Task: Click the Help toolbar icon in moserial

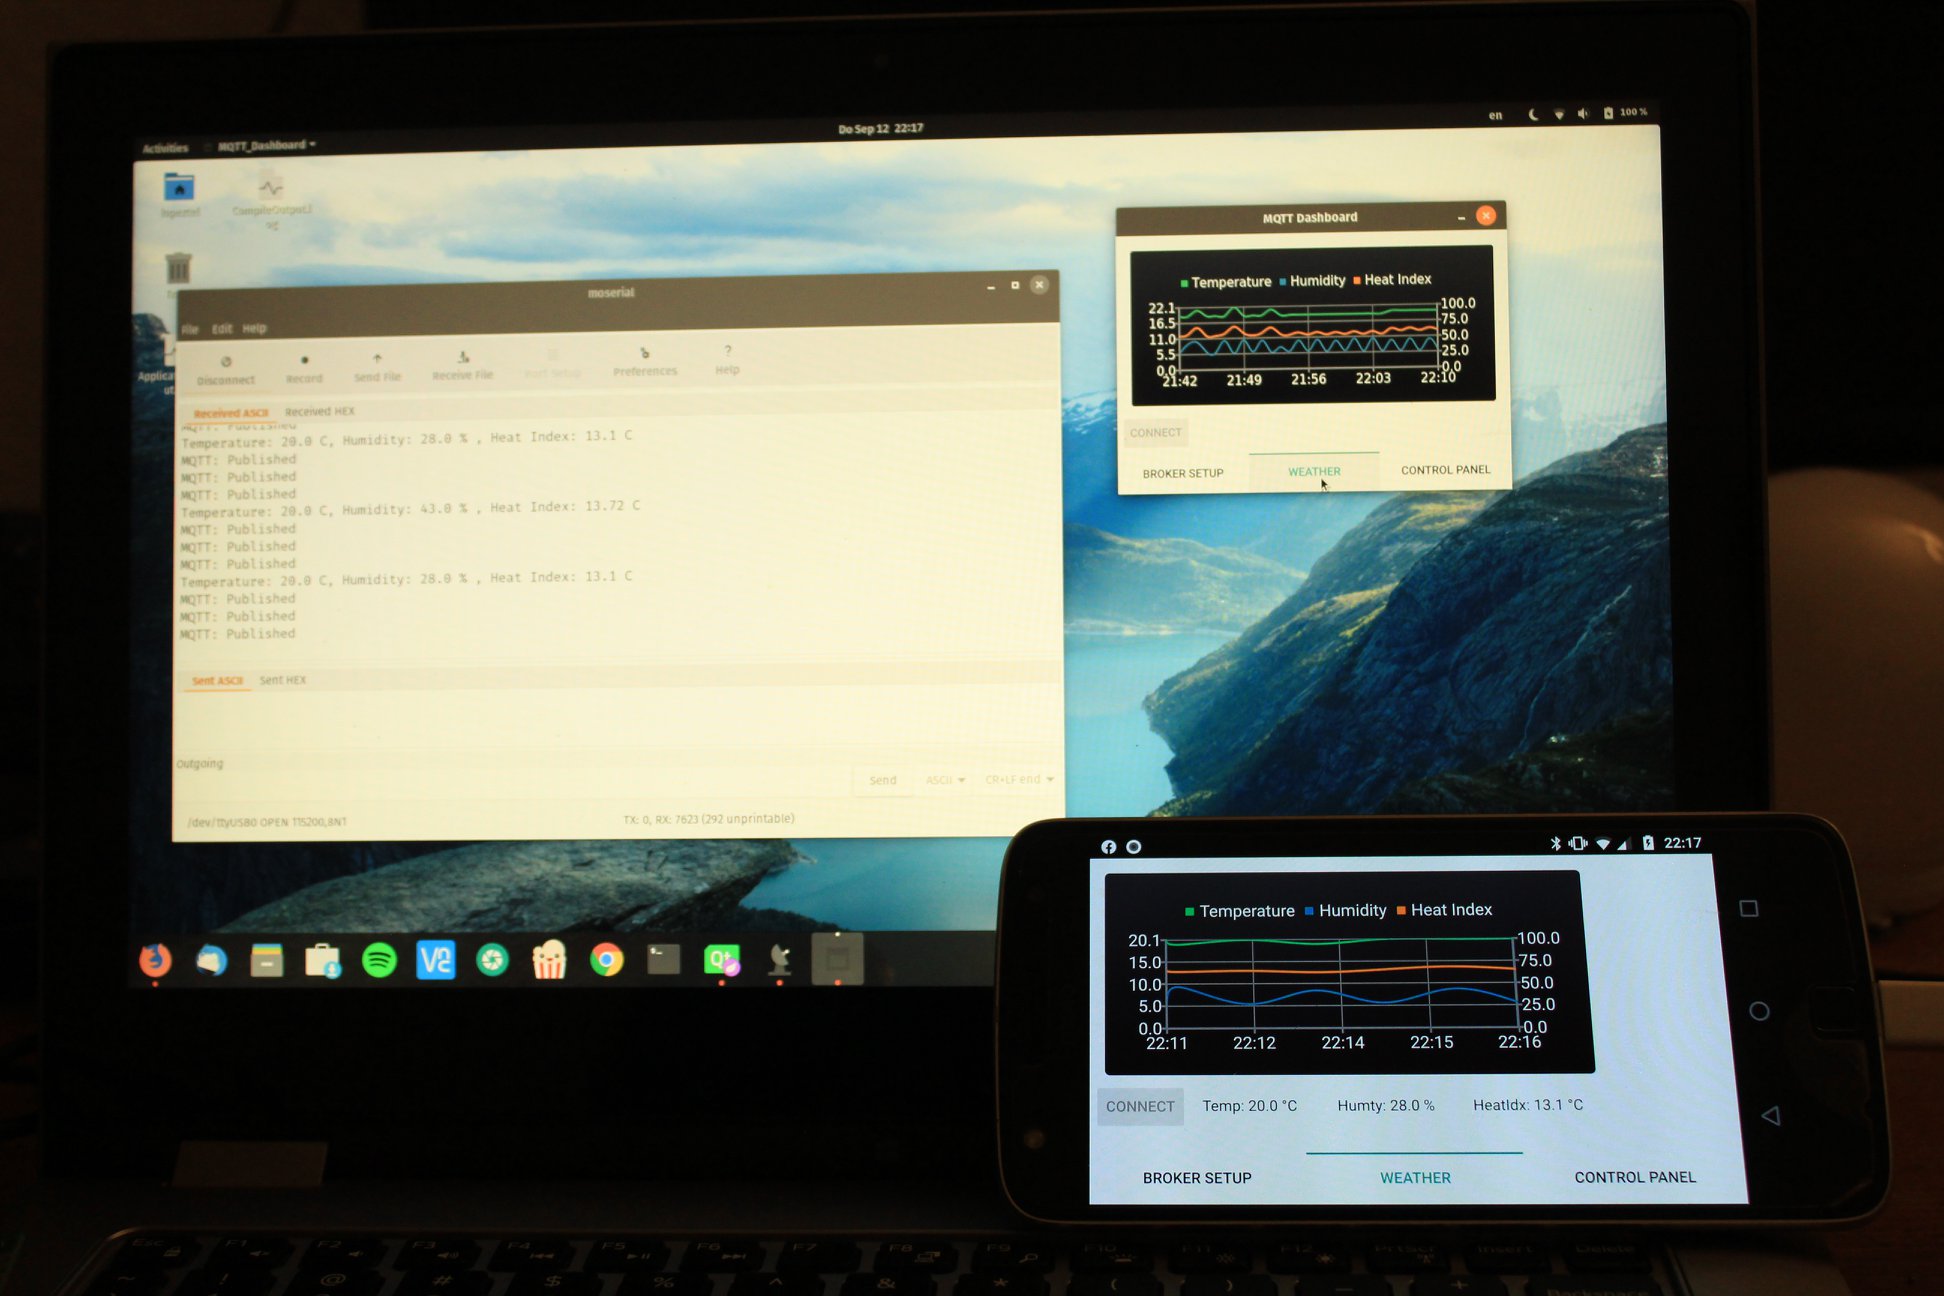Action: tap(727, 359)
